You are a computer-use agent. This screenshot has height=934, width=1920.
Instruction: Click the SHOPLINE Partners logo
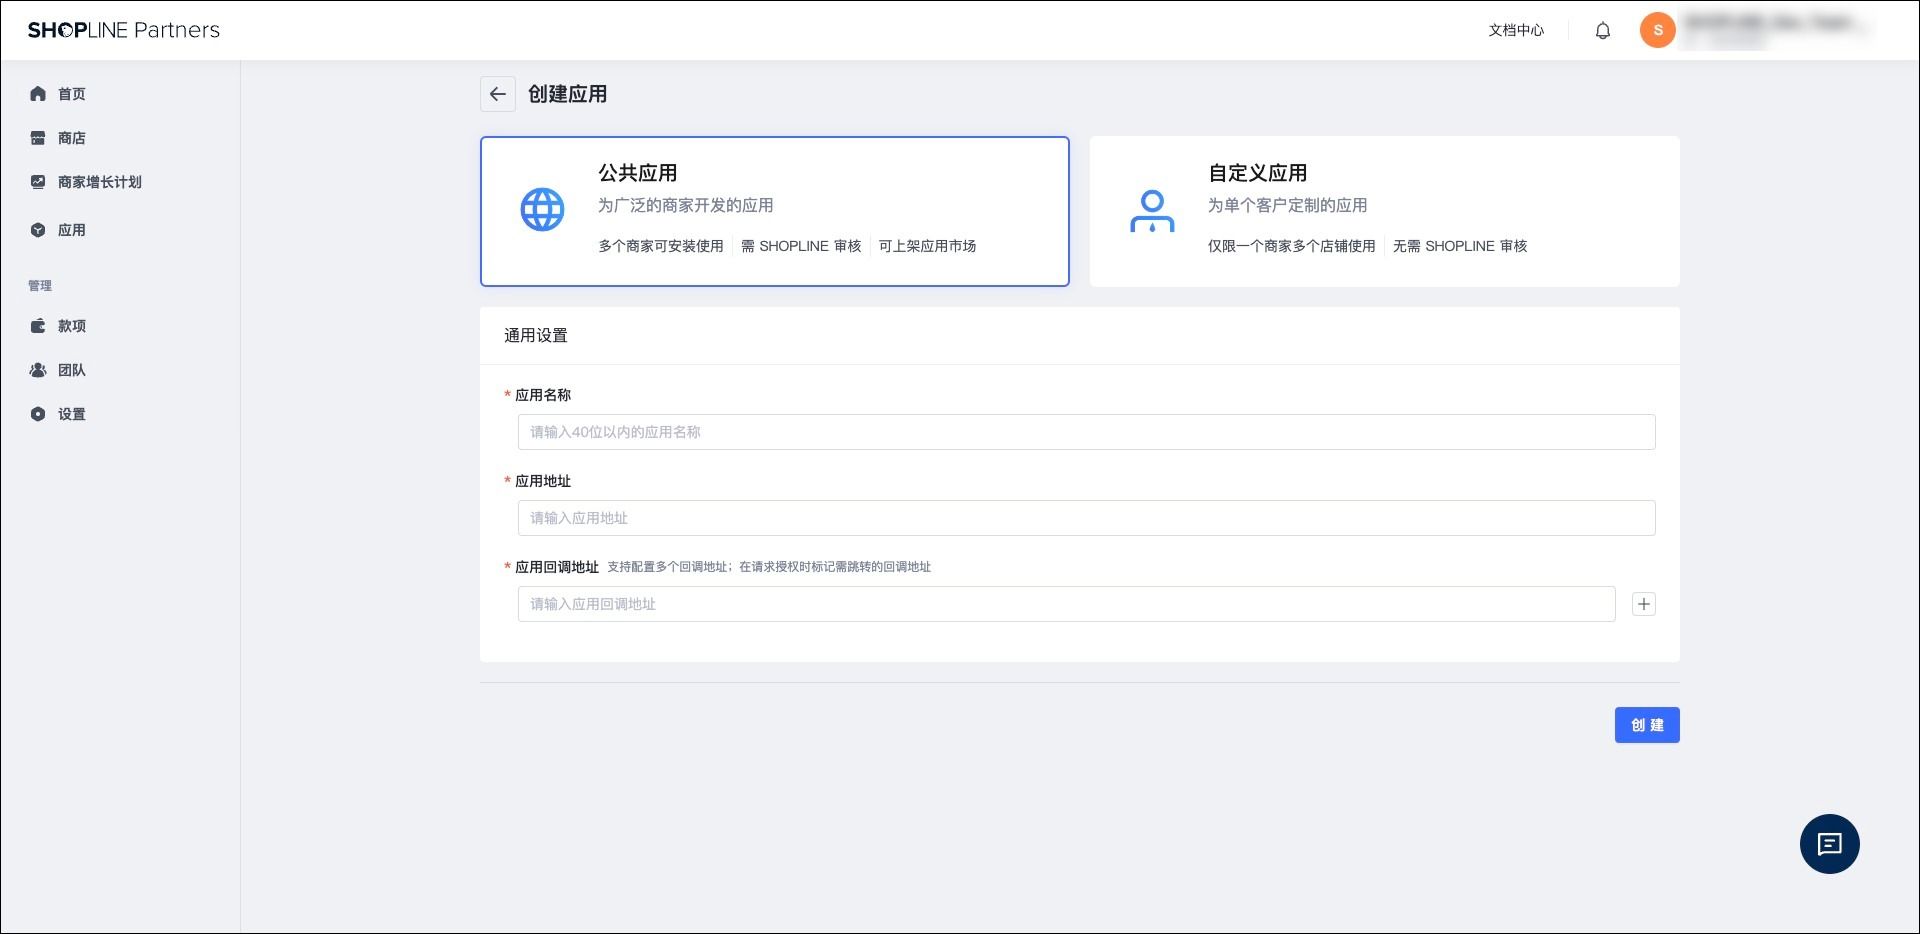(124, 30)
